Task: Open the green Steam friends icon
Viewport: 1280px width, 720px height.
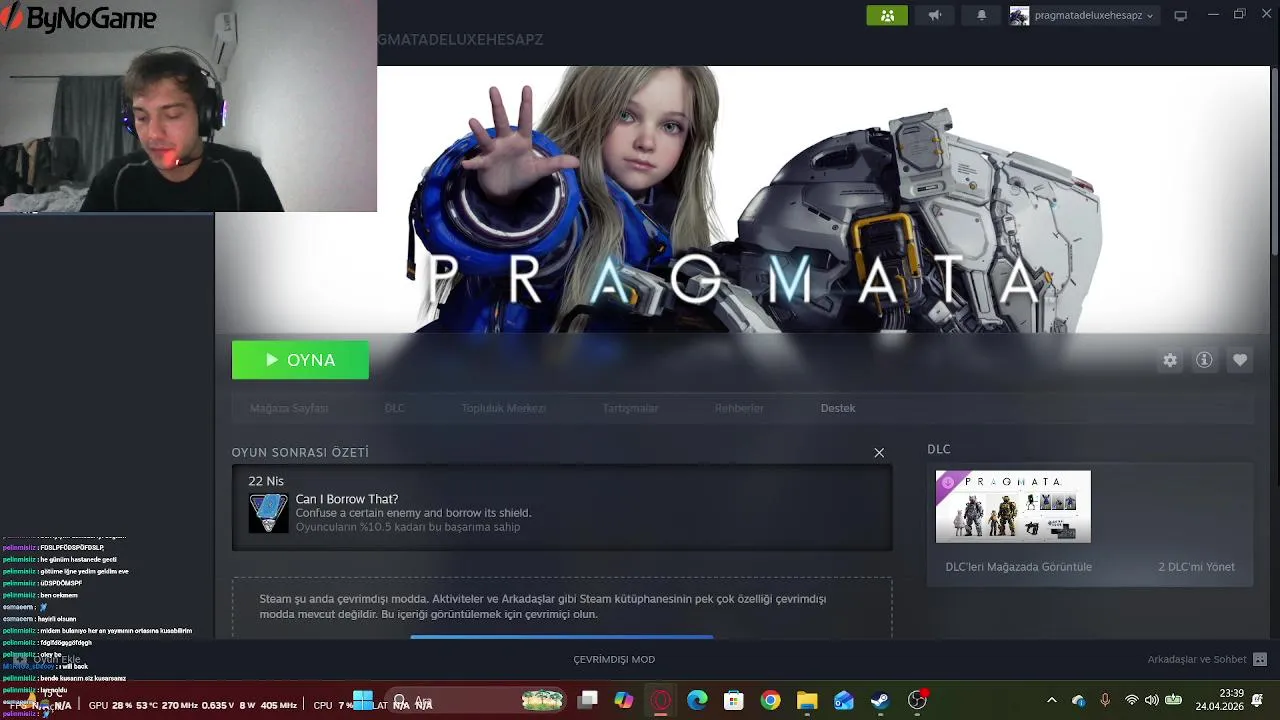Action: [x=887, y=15]
